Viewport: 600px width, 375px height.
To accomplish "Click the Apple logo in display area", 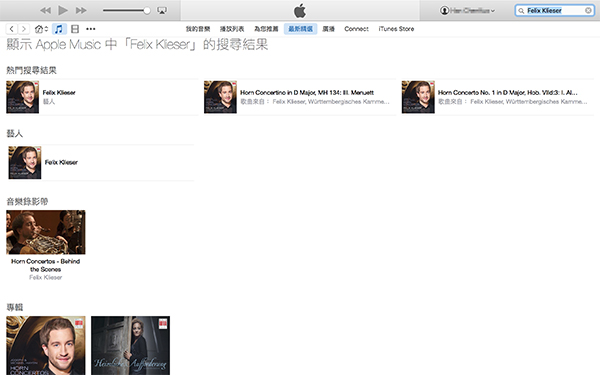I will [x=300, y=10].
